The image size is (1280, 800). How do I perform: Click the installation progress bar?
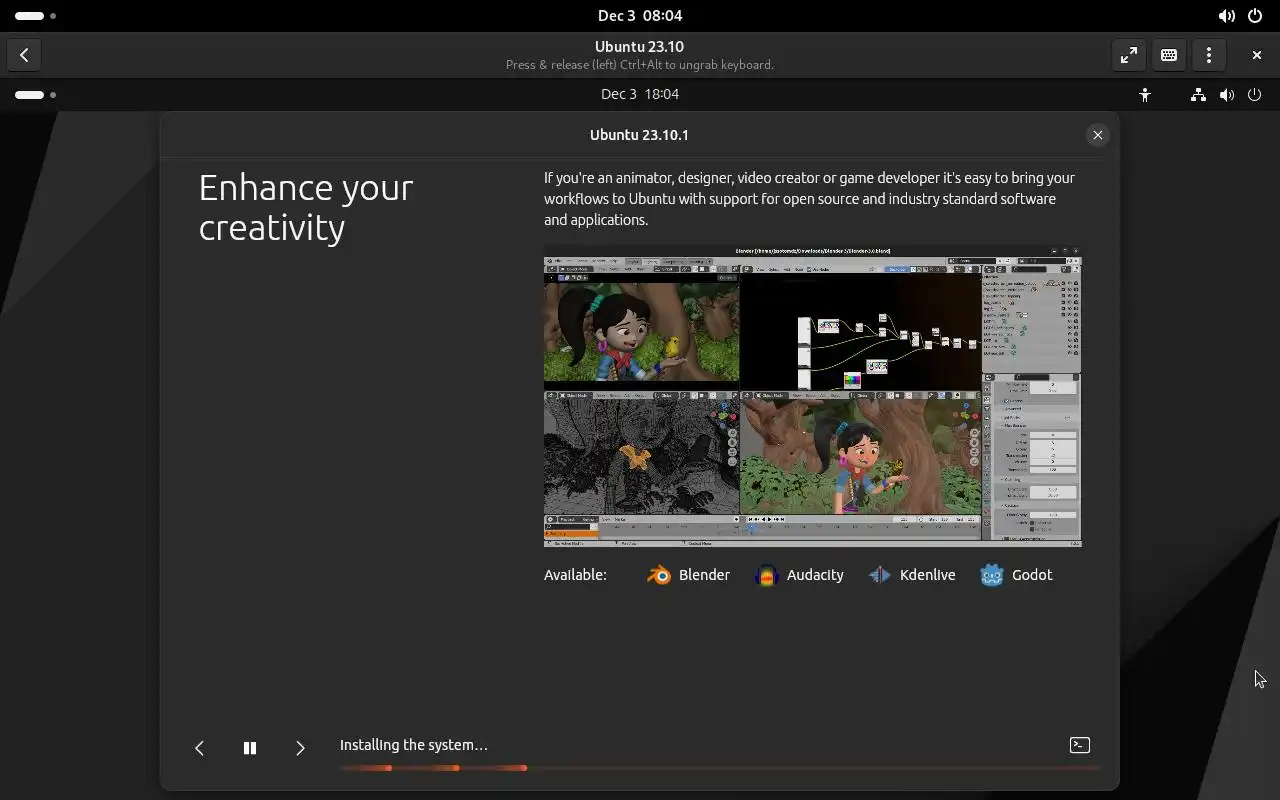click(x=720, y=768)
